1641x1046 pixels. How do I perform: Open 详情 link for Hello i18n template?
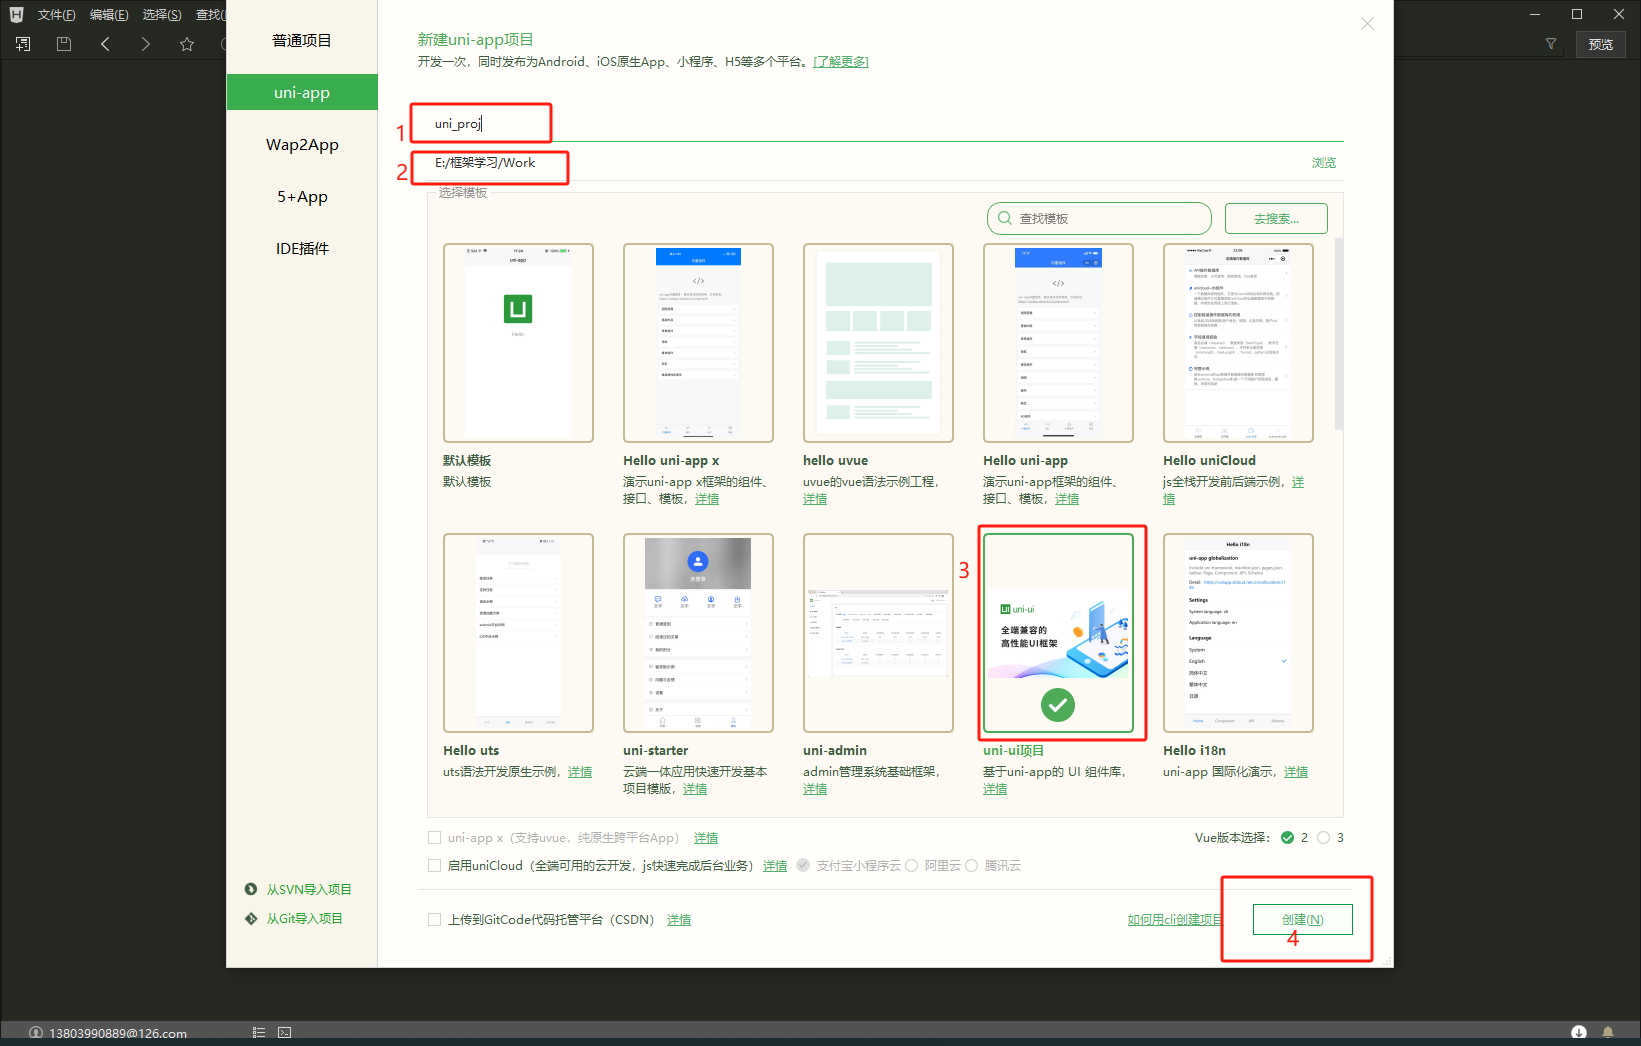pos(1296,772)
